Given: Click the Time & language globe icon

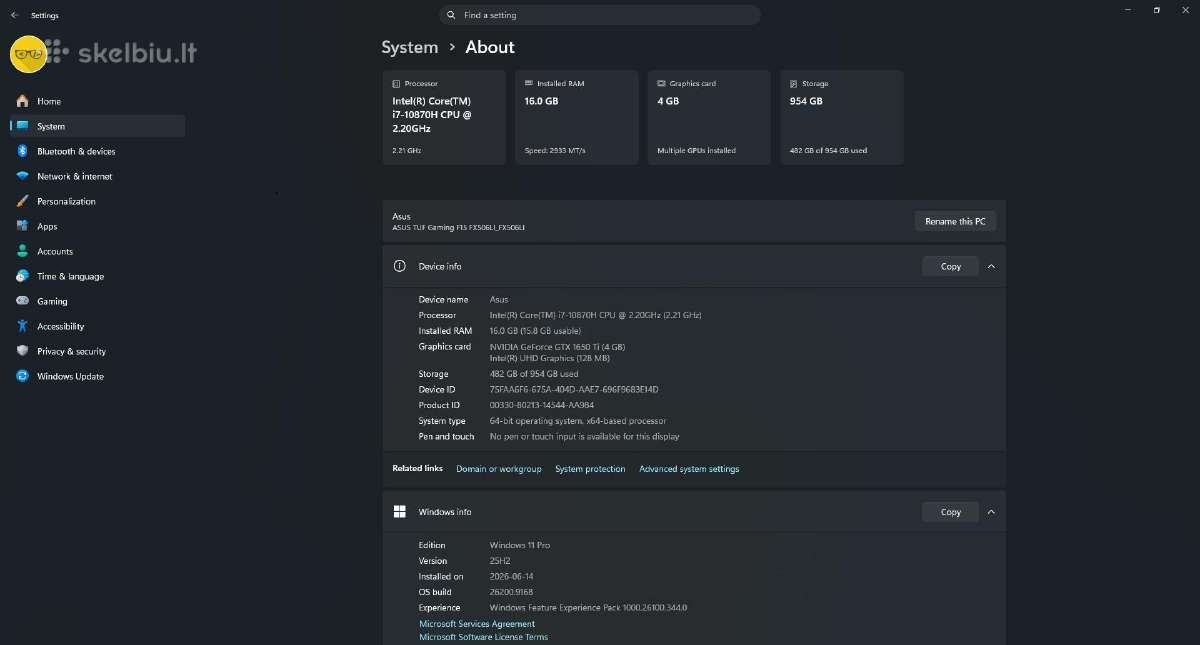Looking at the screenshot, I should [22, 276].
